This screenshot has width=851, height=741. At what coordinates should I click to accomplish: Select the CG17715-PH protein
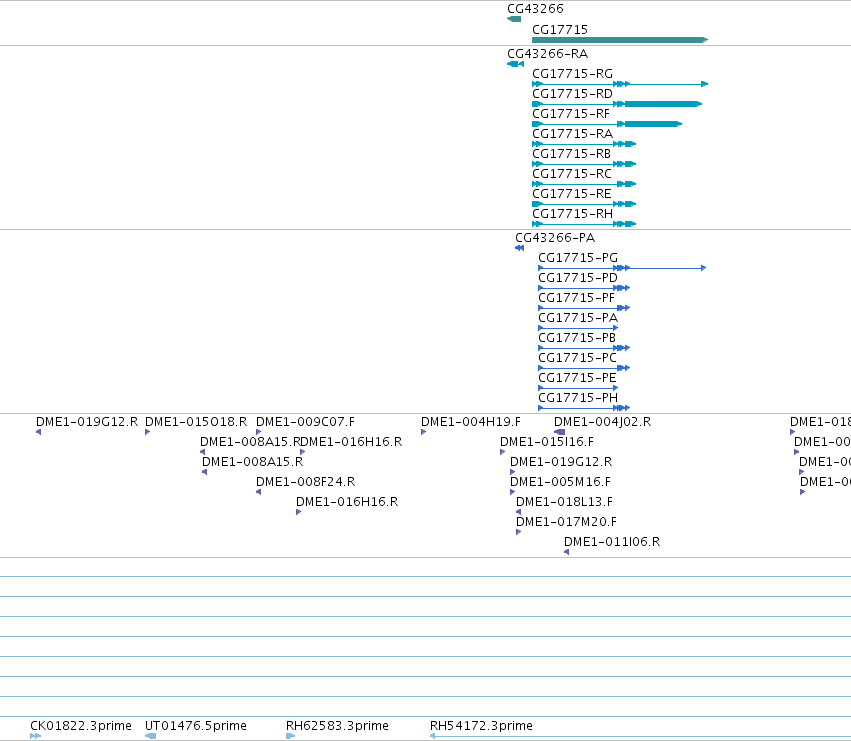577,398
